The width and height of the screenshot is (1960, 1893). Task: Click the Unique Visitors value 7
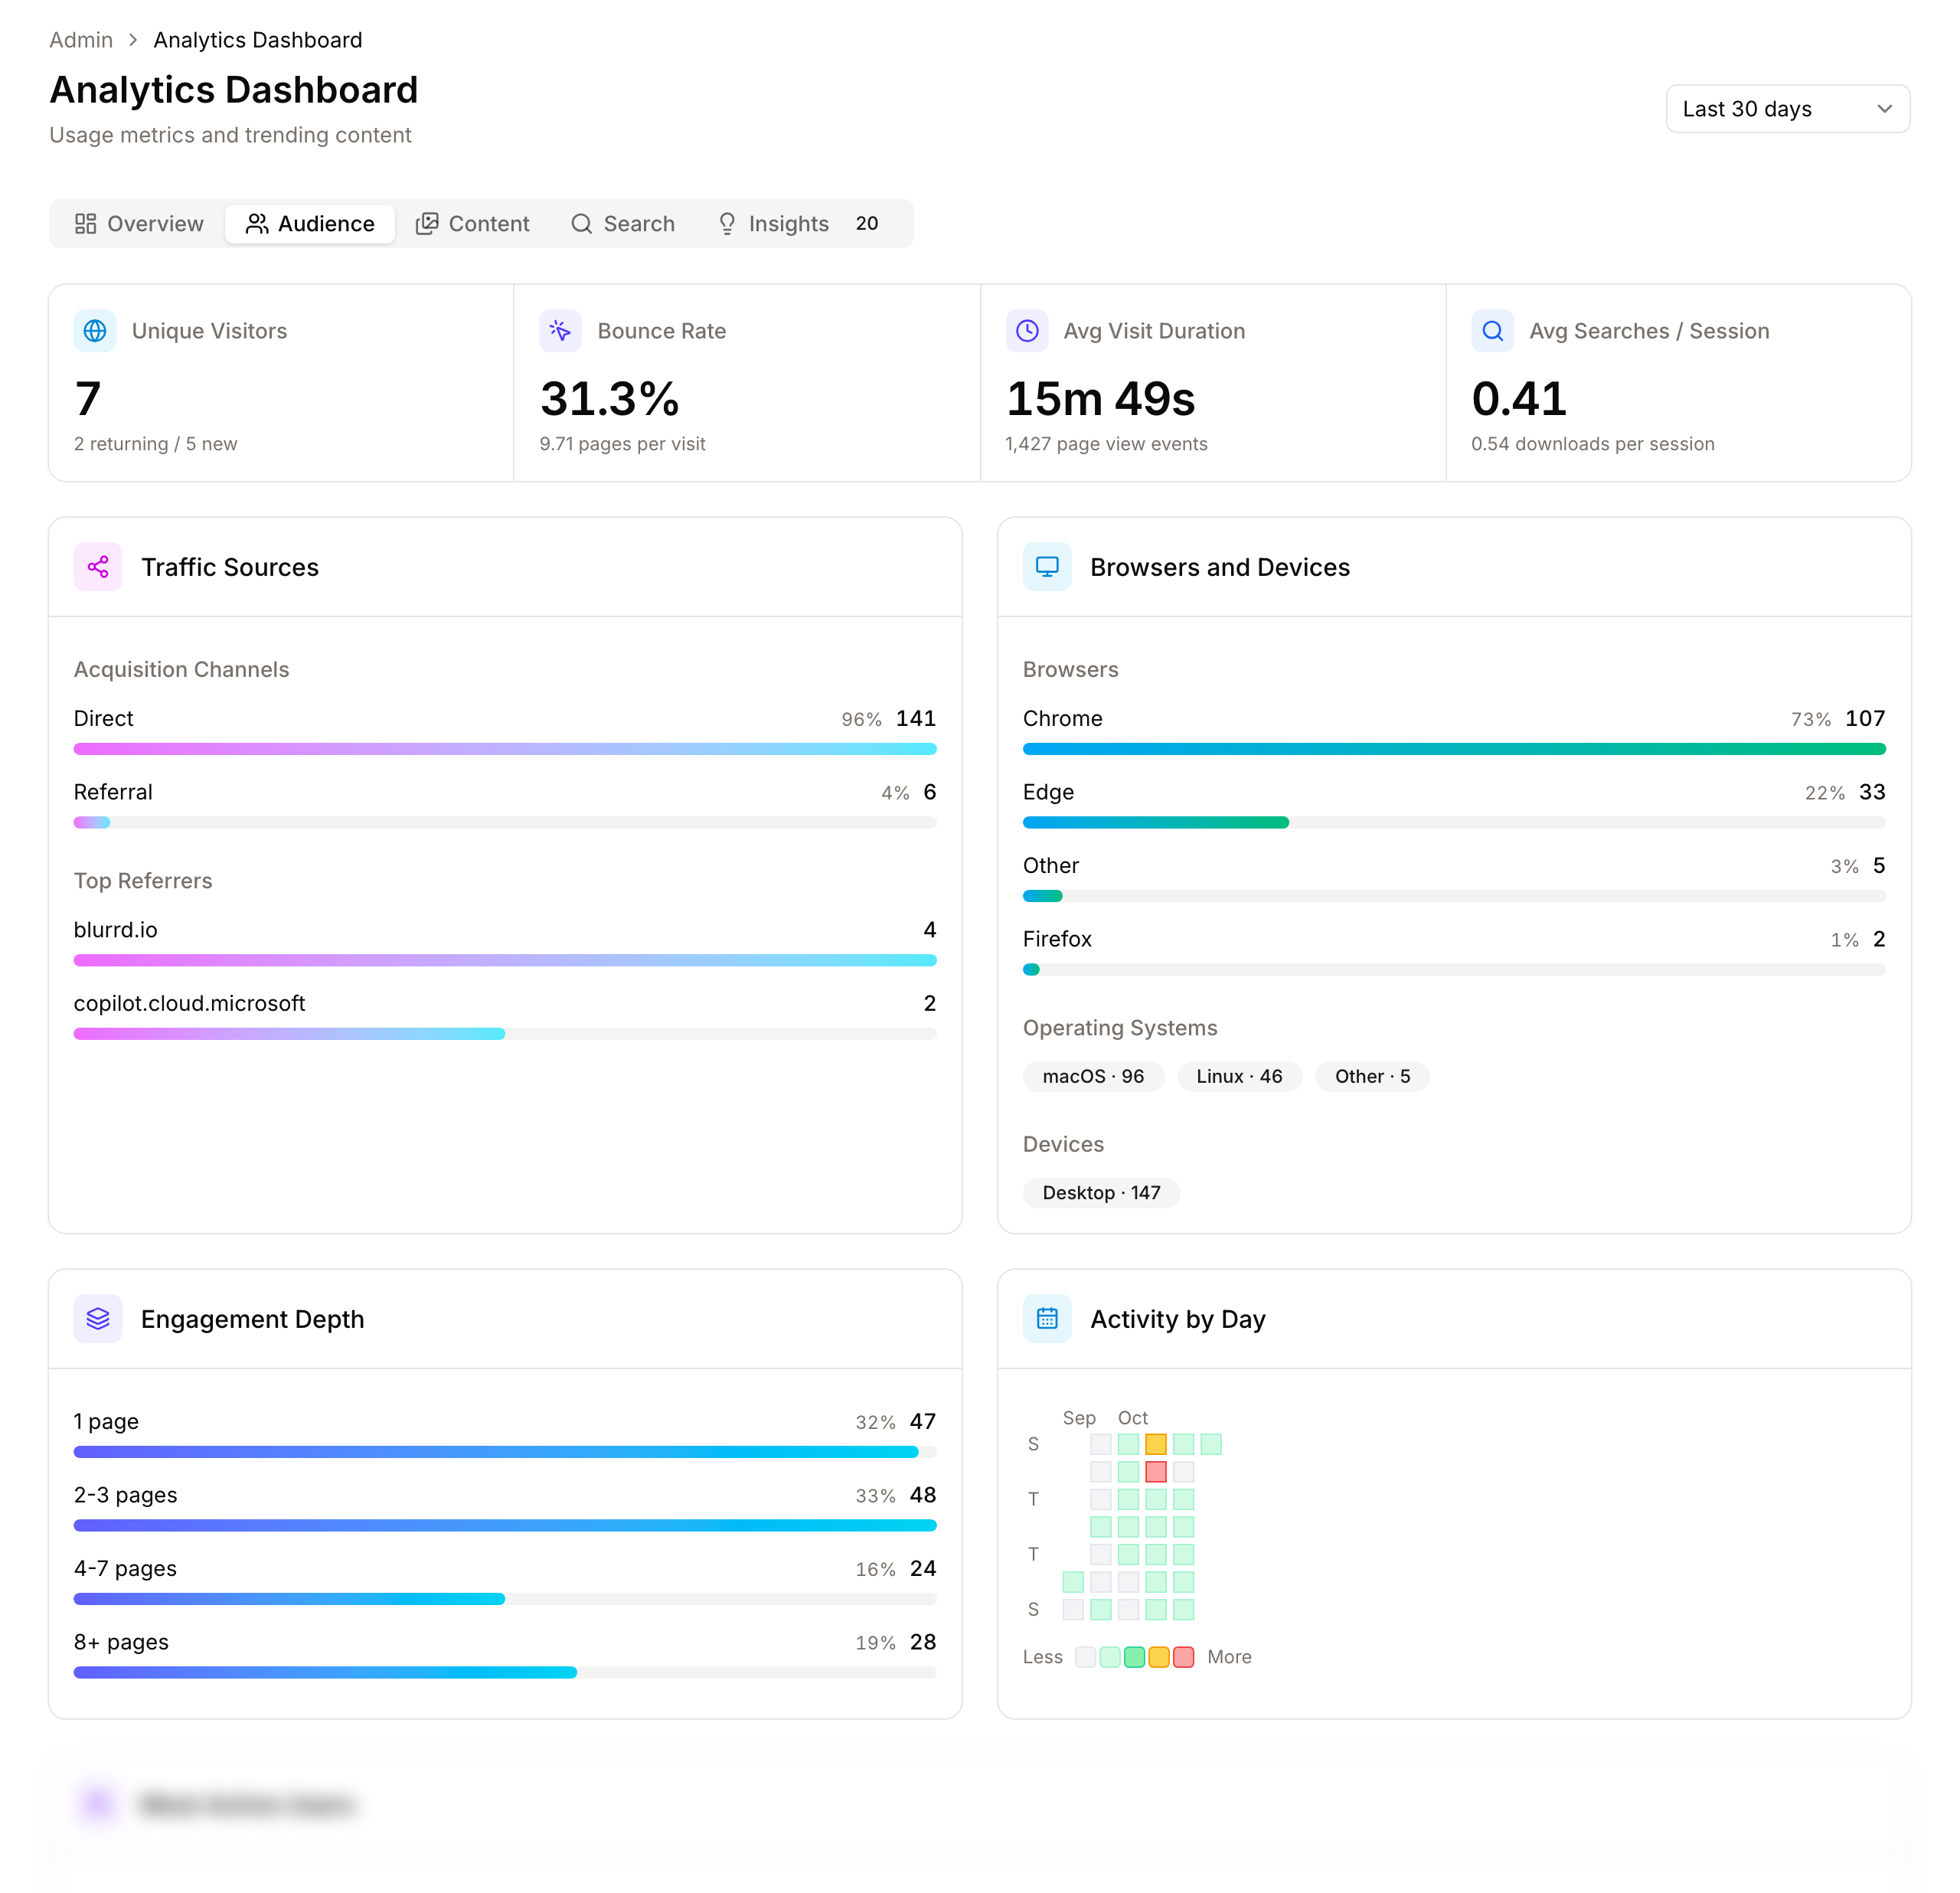pos(88,399)
